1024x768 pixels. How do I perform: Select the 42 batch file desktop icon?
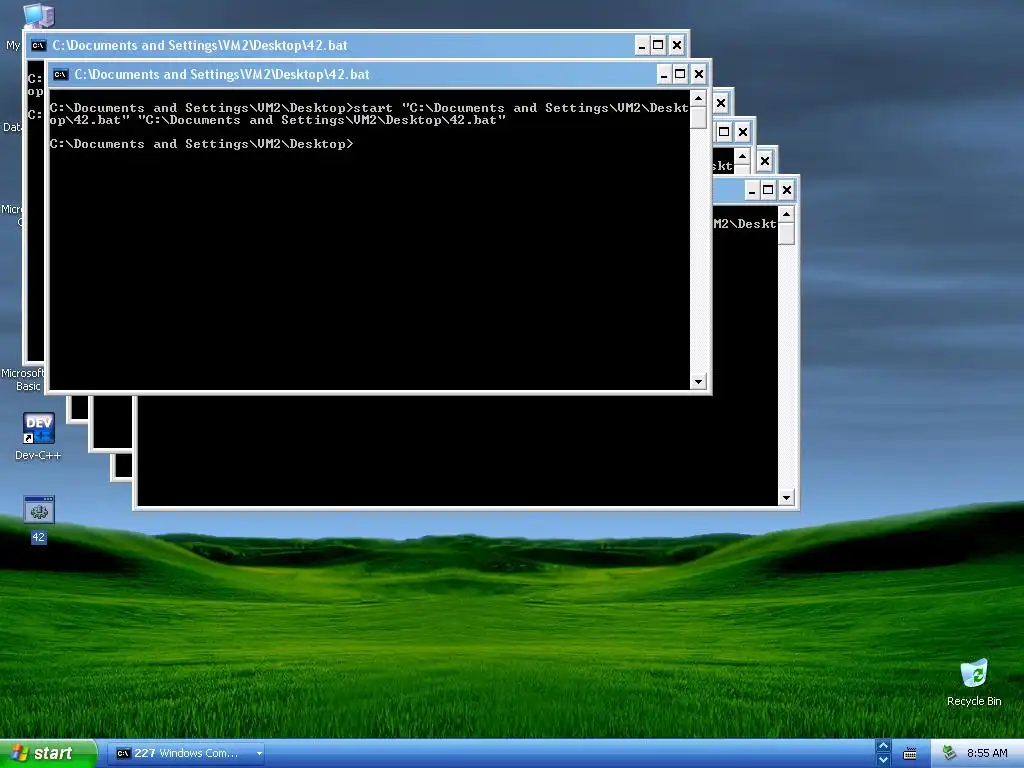39,520
